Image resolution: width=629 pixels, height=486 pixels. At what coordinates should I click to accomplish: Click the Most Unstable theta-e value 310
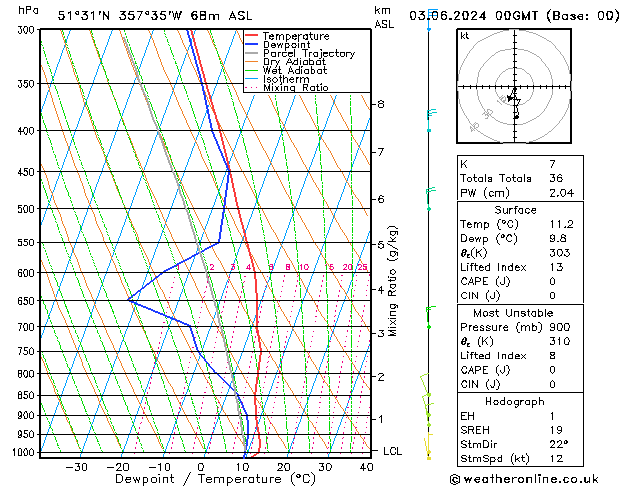560,341
